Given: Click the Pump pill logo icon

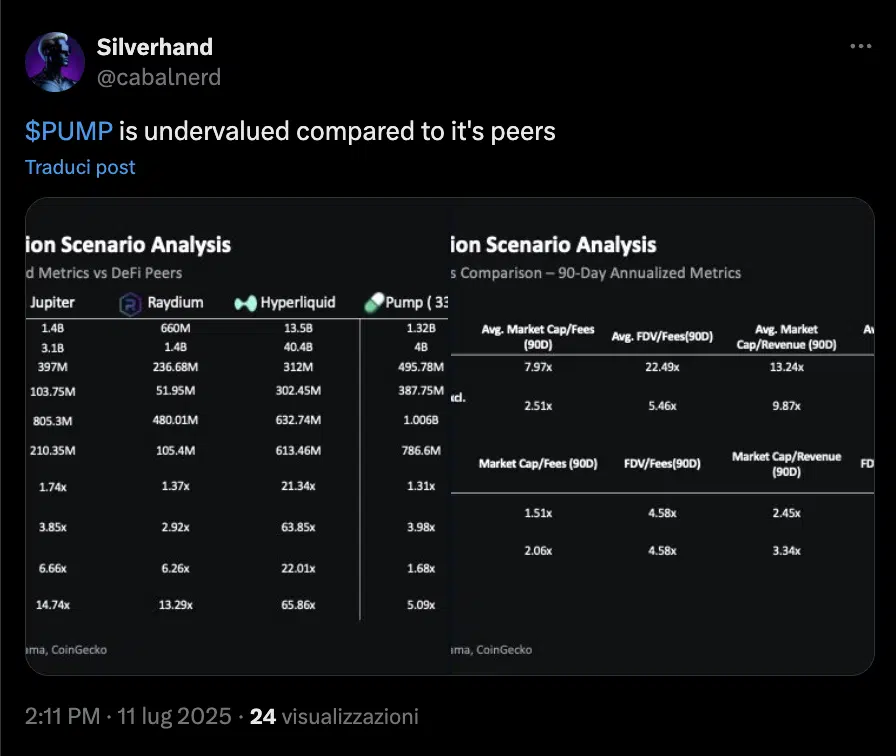Looking at the screenshot, I should click(x=374, y=302).
